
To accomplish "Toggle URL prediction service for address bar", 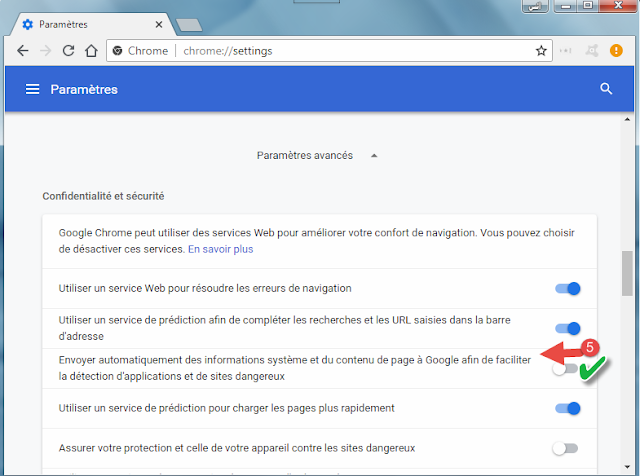I will pyautogui.click(x=567, y=328).
